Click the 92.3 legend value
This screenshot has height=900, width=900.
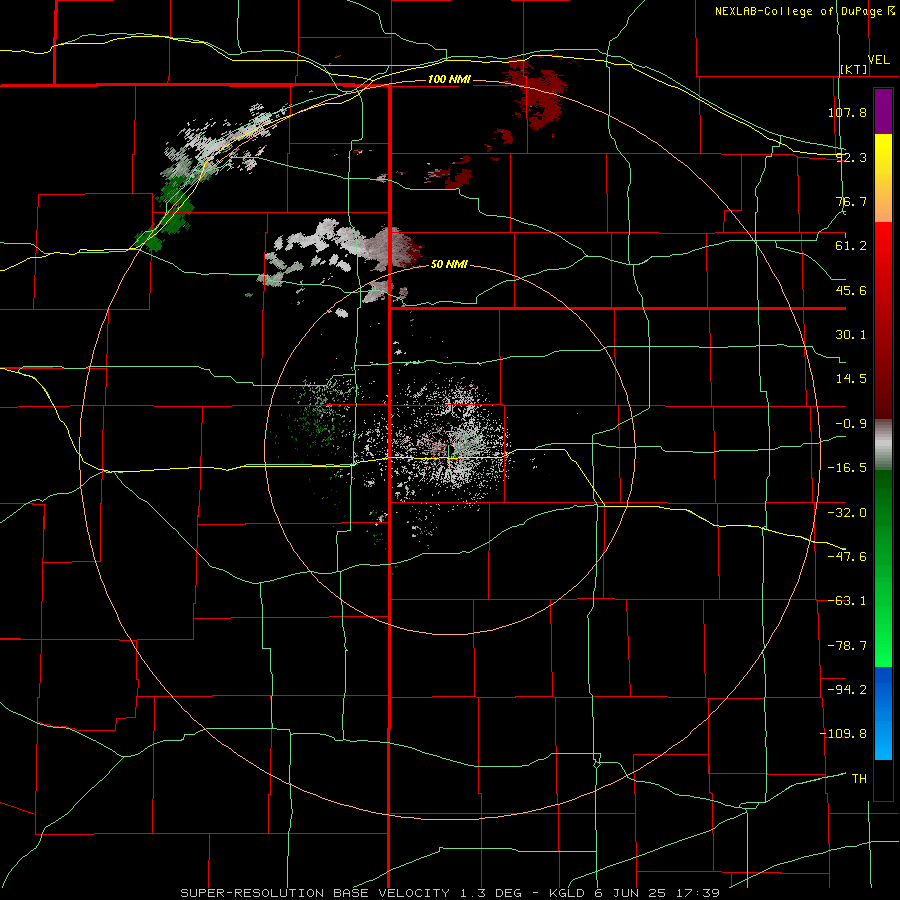click(x=851, y=157)
